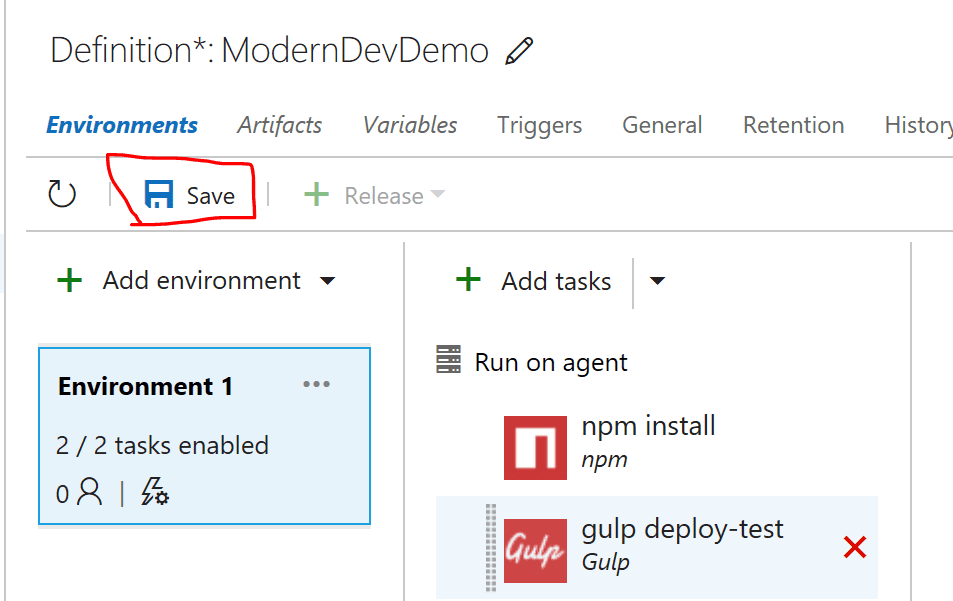Click the Gulp task logo icon

[535, 551]
